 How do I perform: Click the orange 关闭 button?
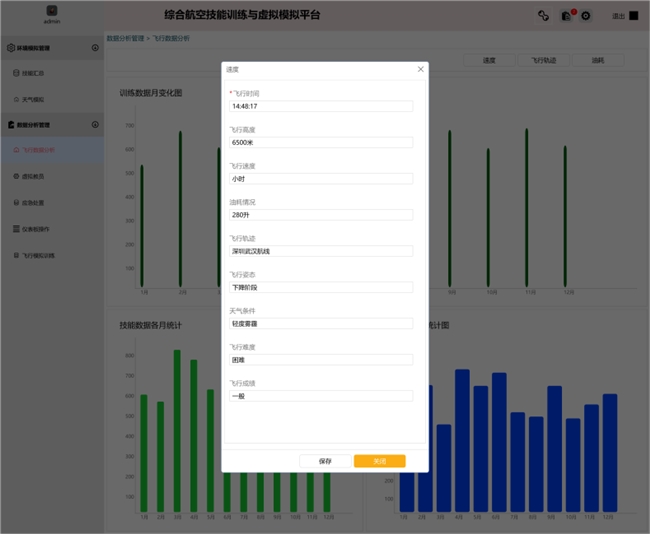point(380,461)
